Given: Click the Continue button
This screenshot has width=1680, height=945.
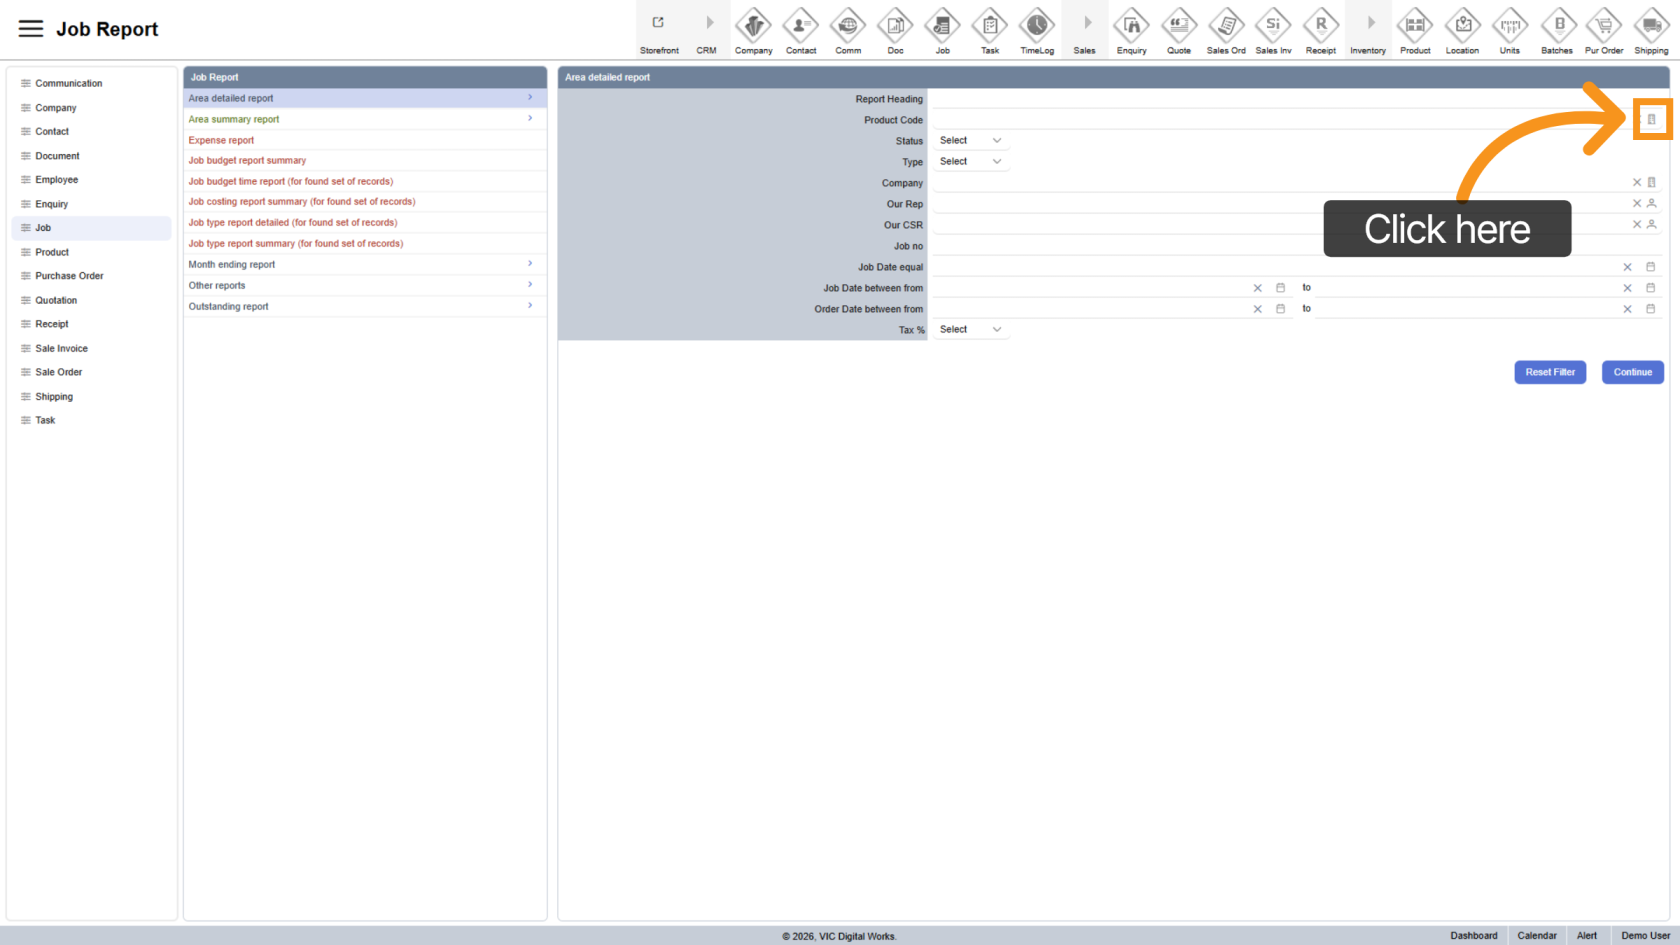Looking at the screenshot, I should tap(1632, 372).
